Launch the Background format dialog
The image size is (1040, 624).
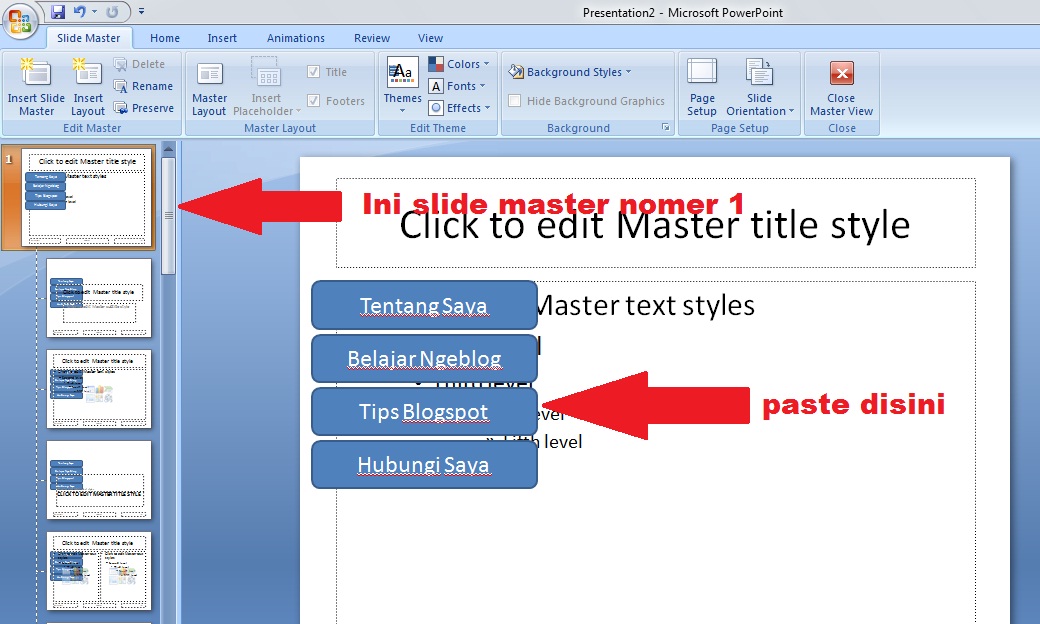[x=665, y=127]
